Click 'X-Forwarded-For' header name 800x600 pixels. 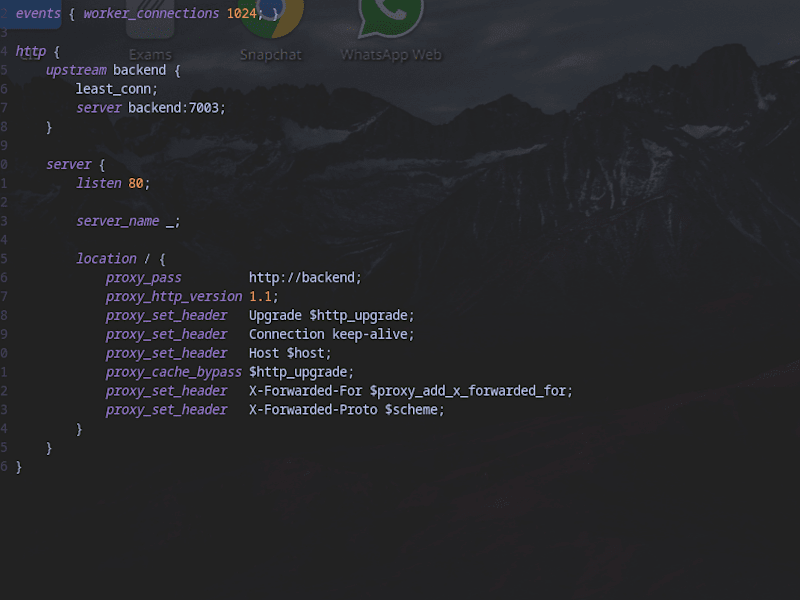(x=306, y=391)
